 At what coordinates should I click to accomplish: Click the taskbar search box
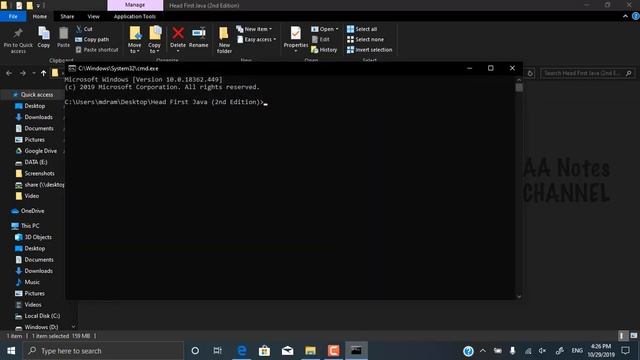click(x=103, y=351)
